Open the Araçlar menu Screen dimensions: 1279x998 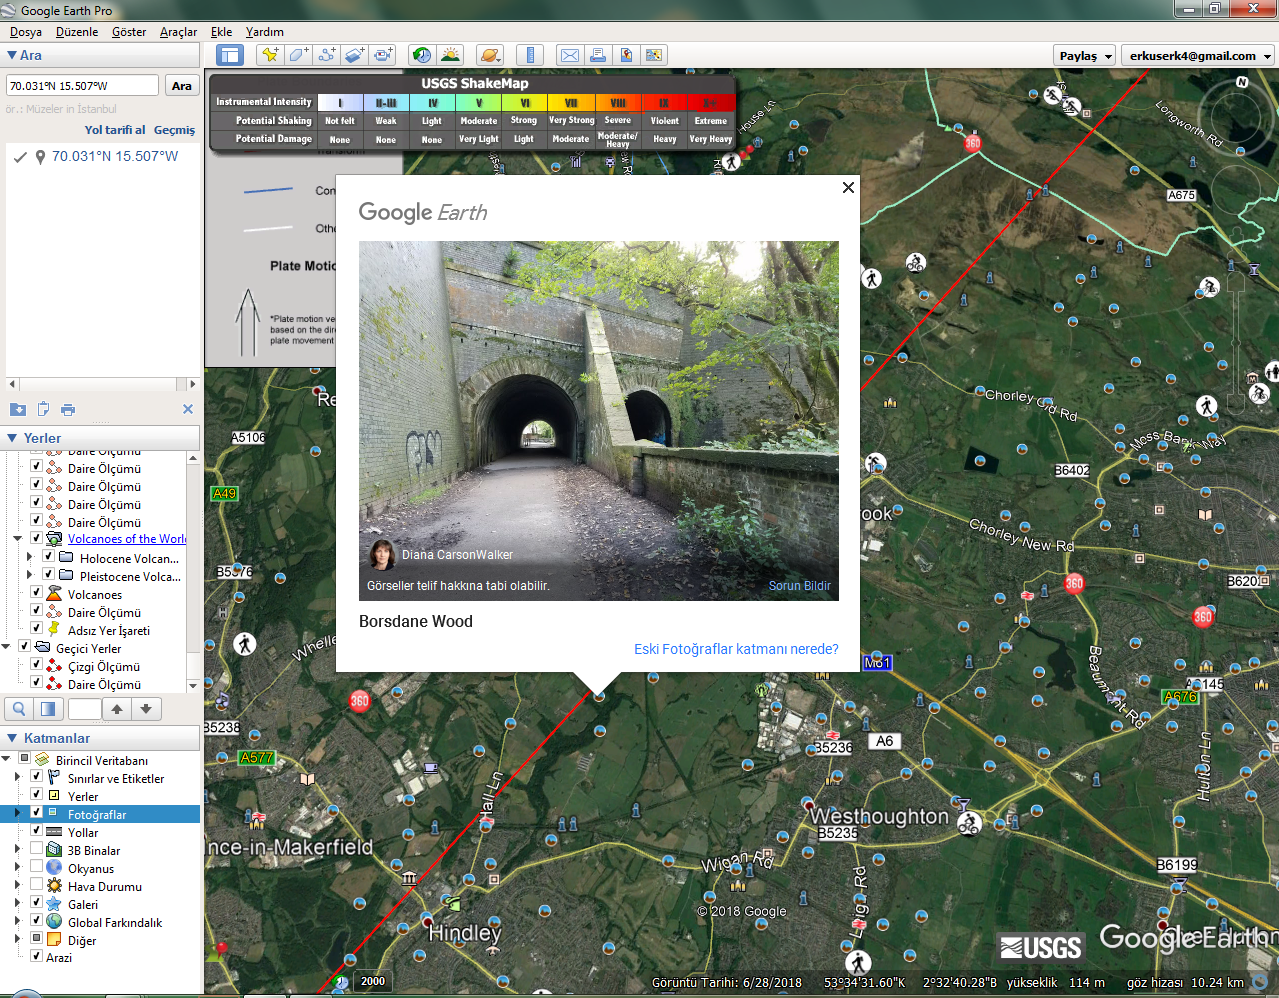click(178, 32)
